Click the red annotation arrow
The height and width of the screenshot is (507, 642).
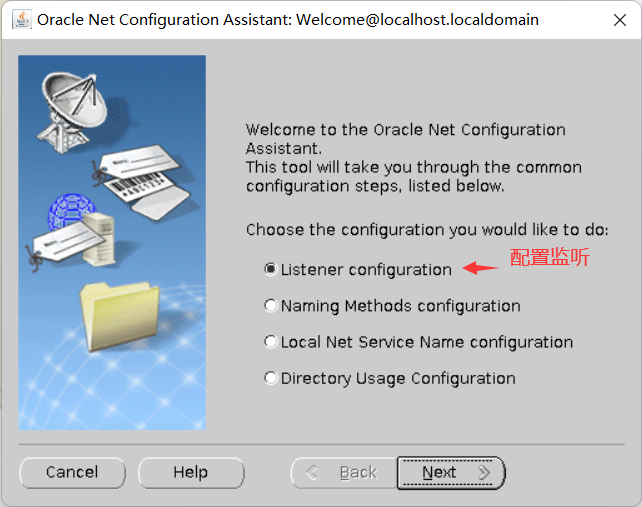480,268
